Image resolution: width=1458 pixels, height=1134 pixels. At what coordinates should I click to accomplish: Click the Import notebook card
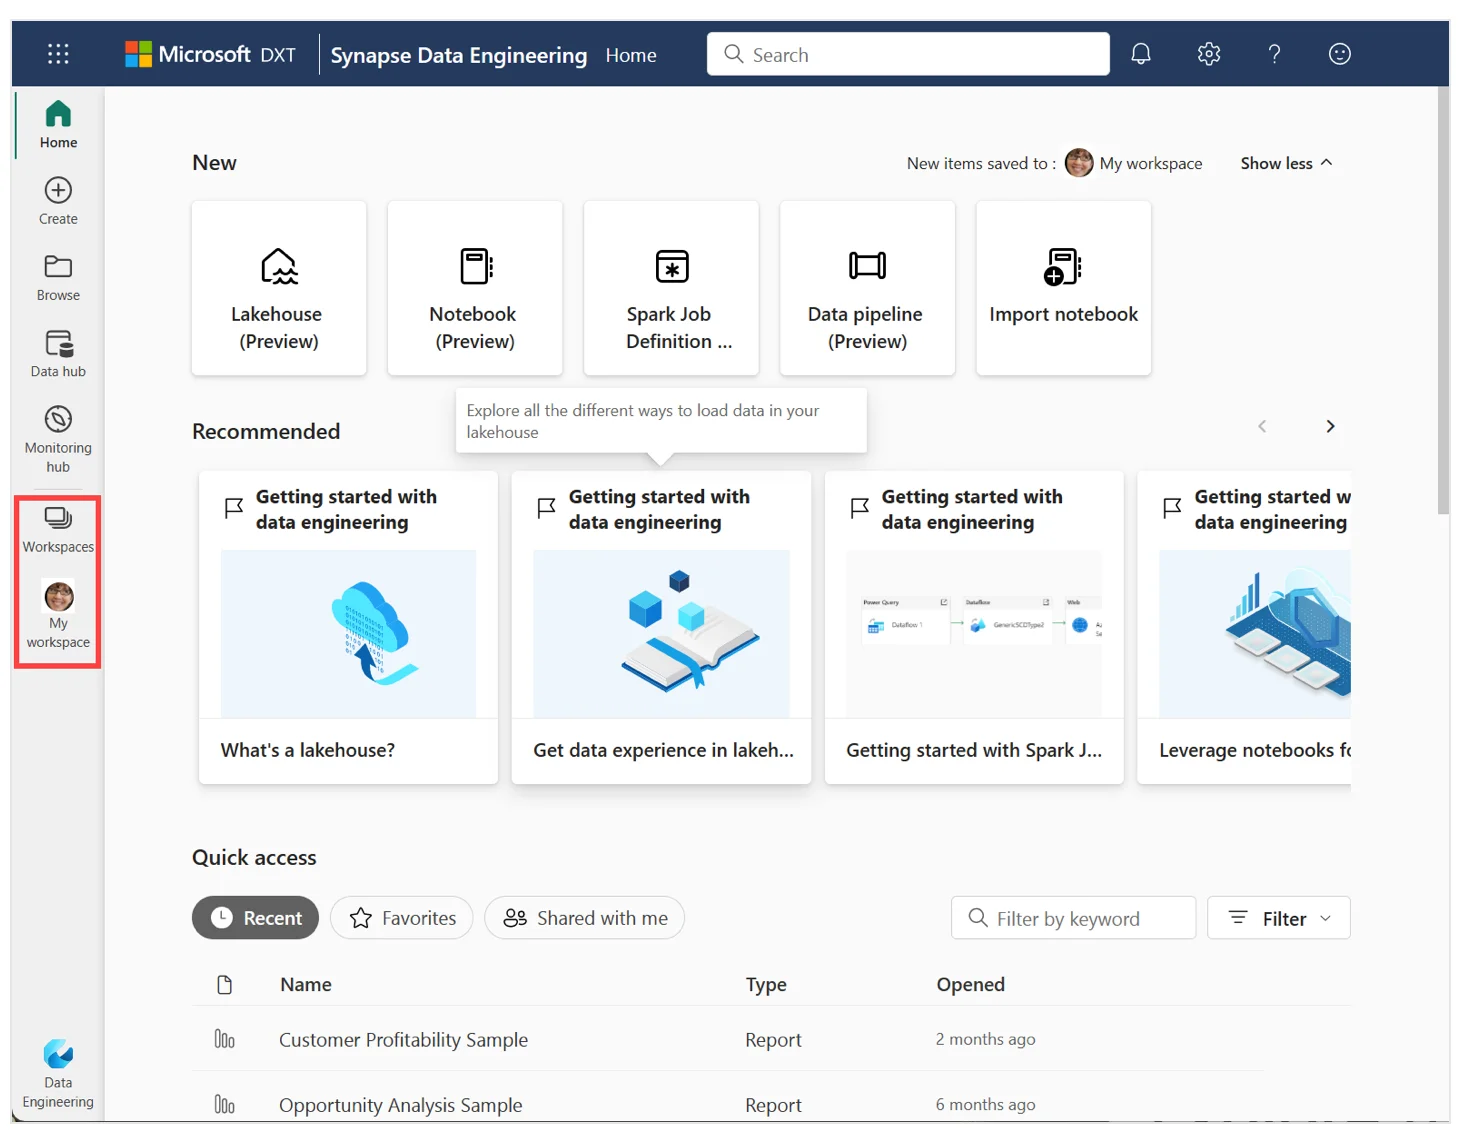[1063, 288]
